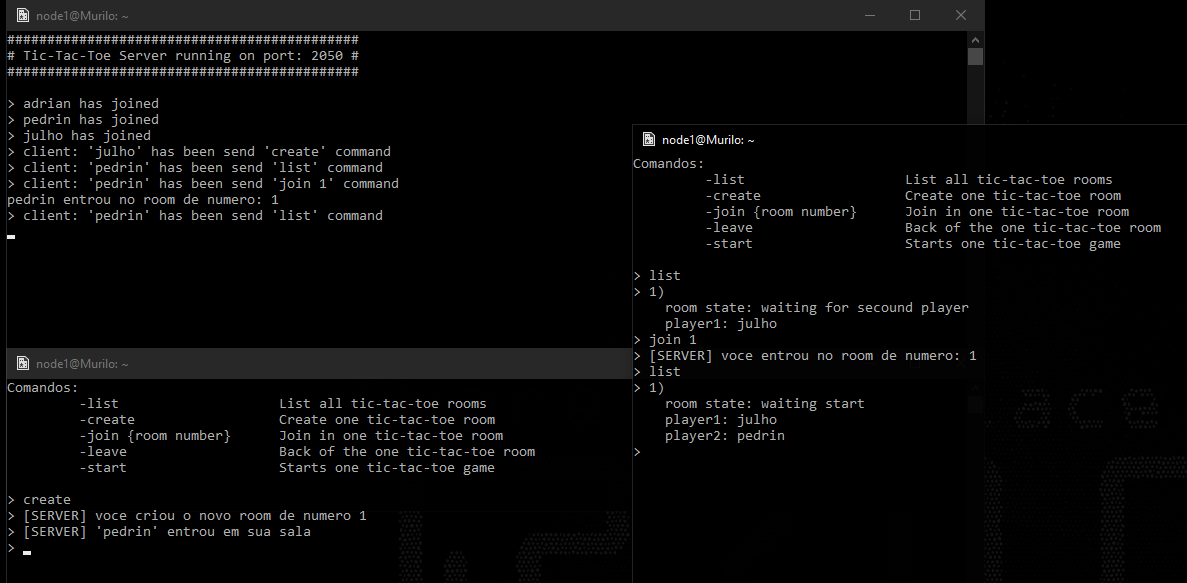The width and height of the screenshot is (1187, 583).
Task: Click the 'Tic-Tac-Toe Server running on port: 2050' line
Action: [182, 55]
